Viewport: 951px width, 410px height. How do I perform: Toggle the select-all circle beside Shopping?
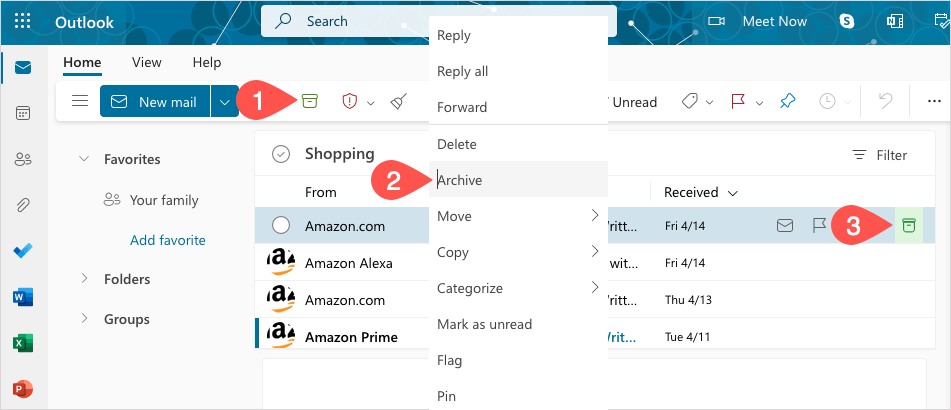click(x=281, y=154)
